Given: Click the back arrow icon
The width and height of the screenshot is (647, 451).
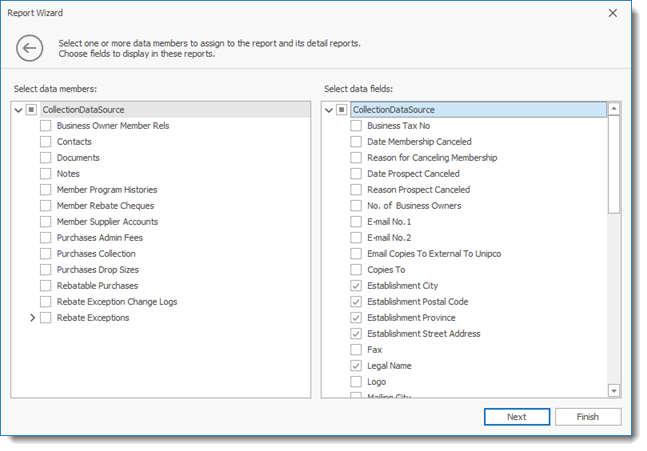Looking at the screenshot, I should pyautogui.click(x=30, y=48).
